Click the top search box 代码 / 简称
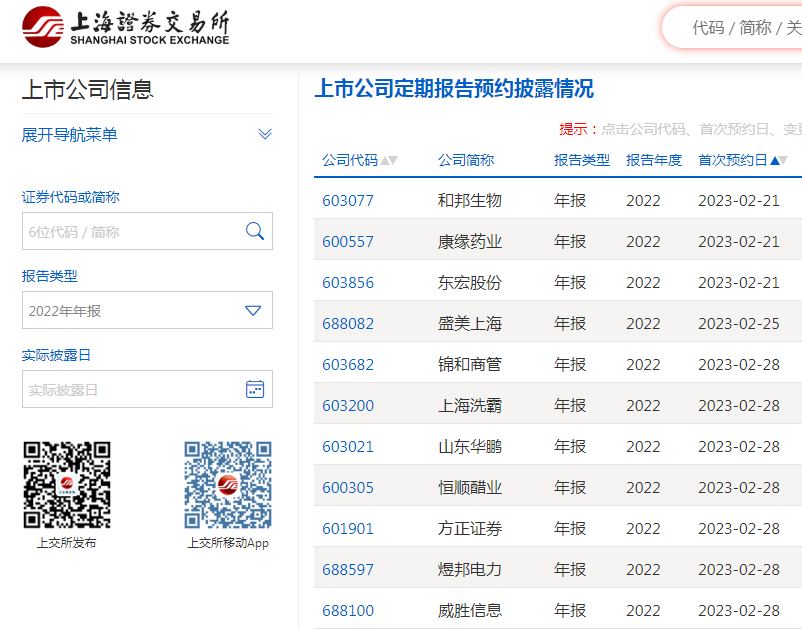The height and width of the screenshot is (629, 802). 740,28
